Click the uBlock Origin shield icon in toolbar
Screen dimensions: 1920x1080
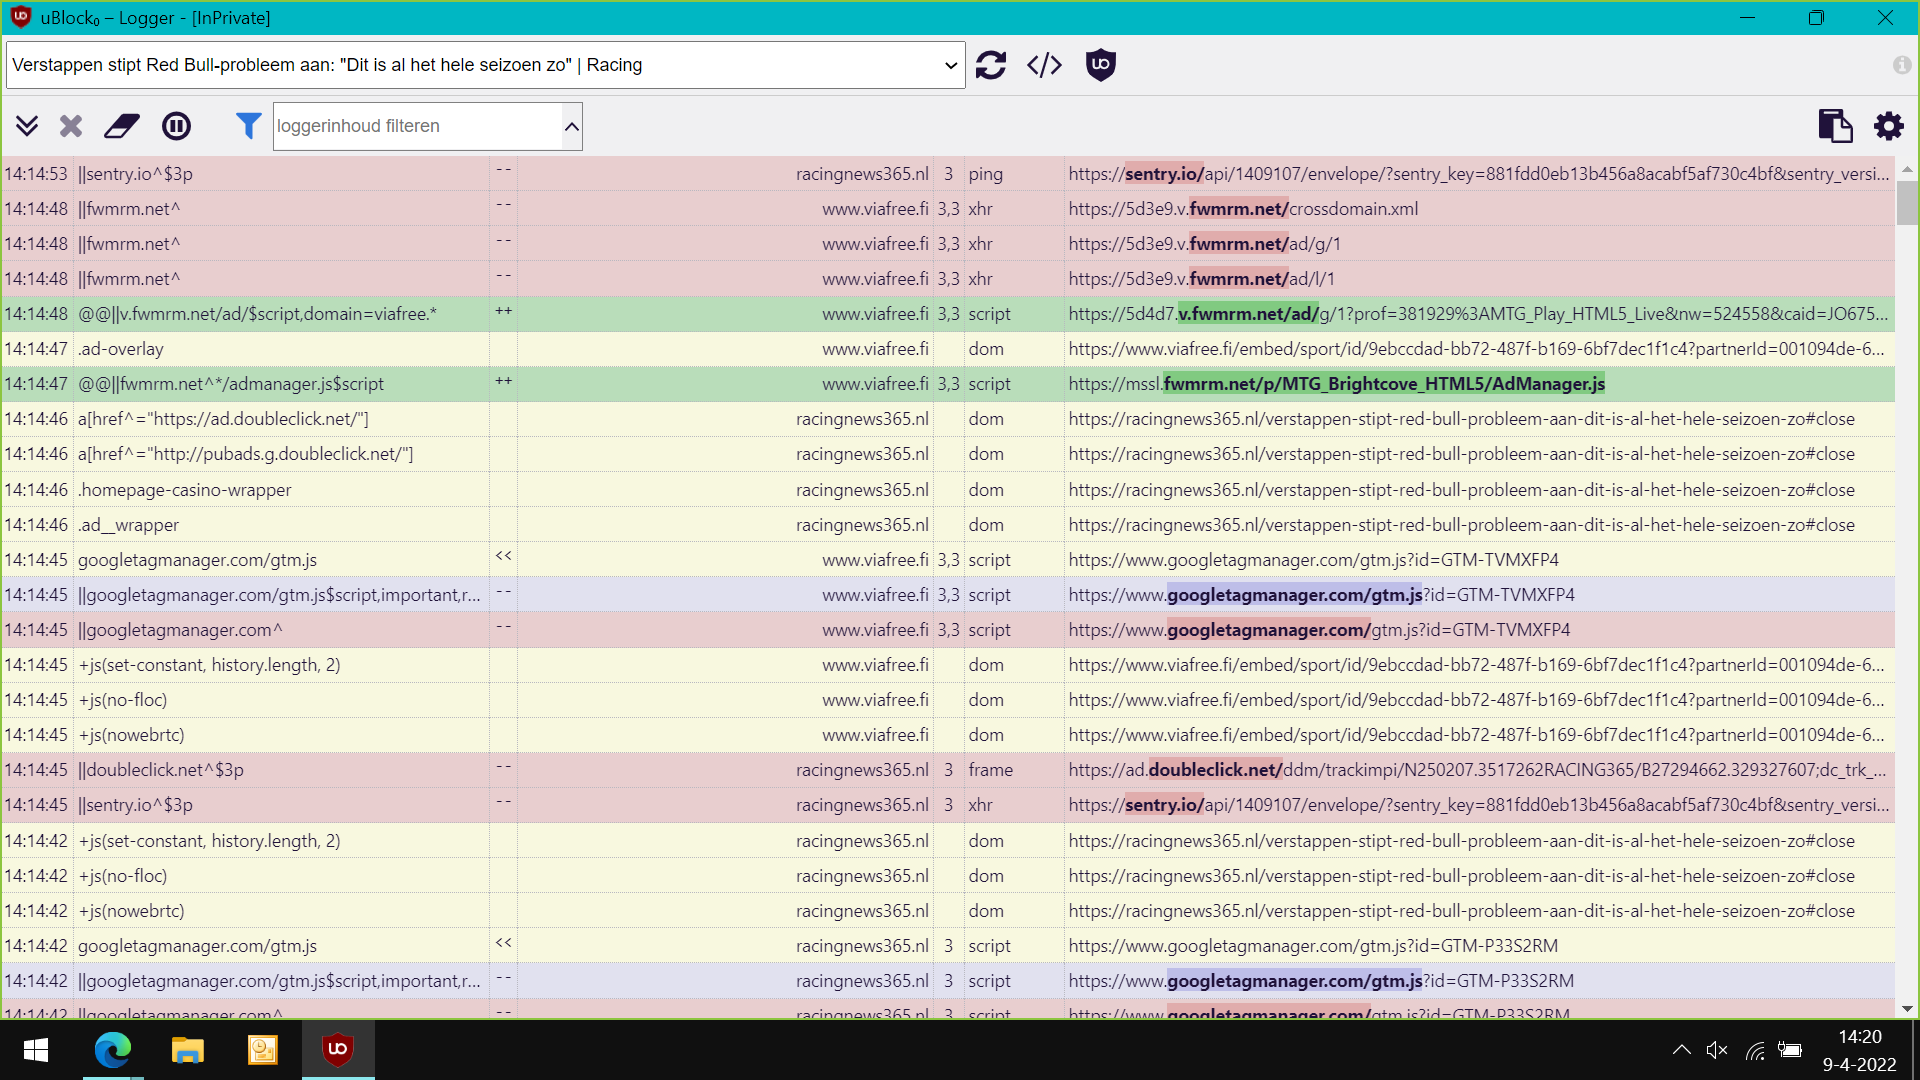click(1100, 64)
